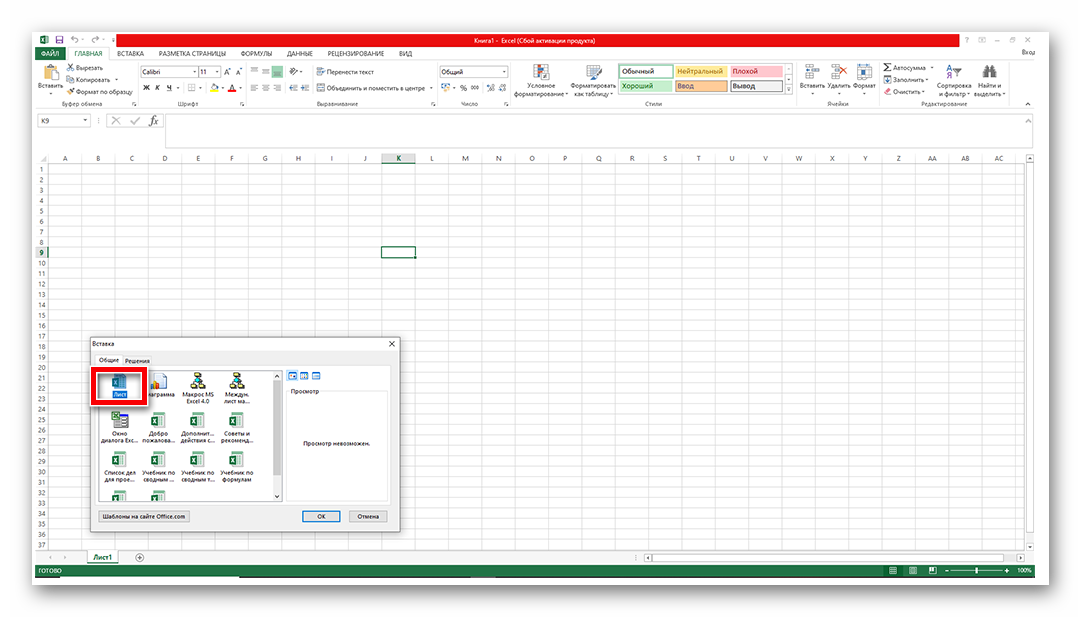The width and height of the screenshot is (1081, 617).
Task: Switch to the ФОРМУЛЫ tab
Action: click(256, 53)
